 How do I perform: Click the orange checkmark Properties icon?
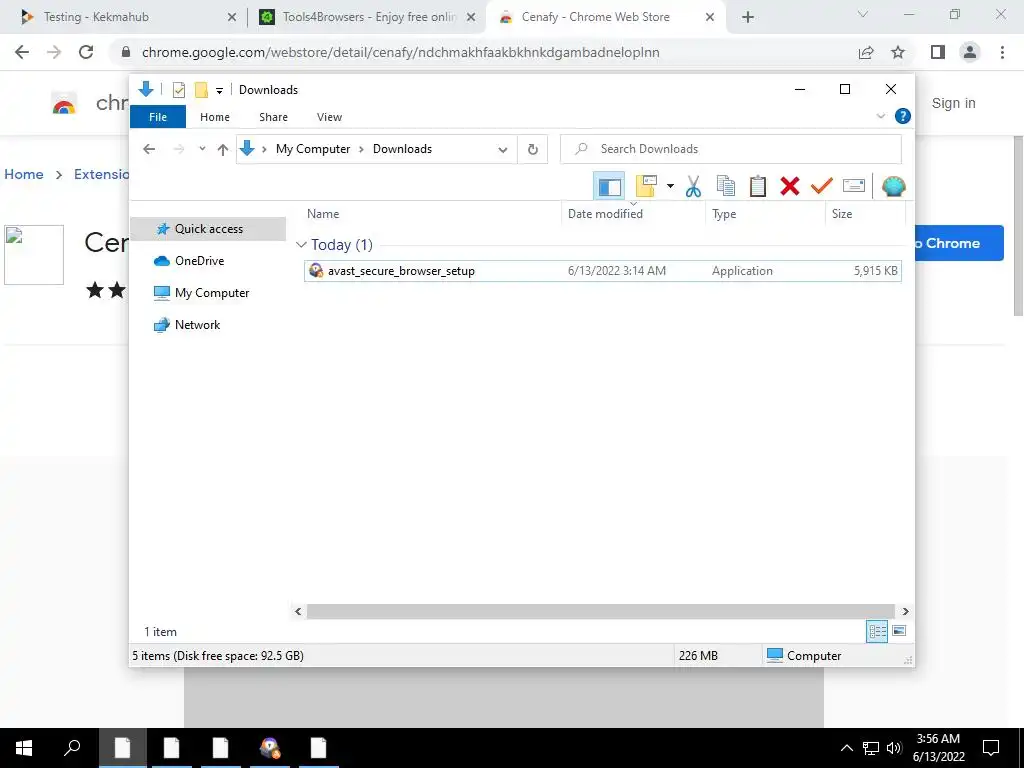point(822,187)
